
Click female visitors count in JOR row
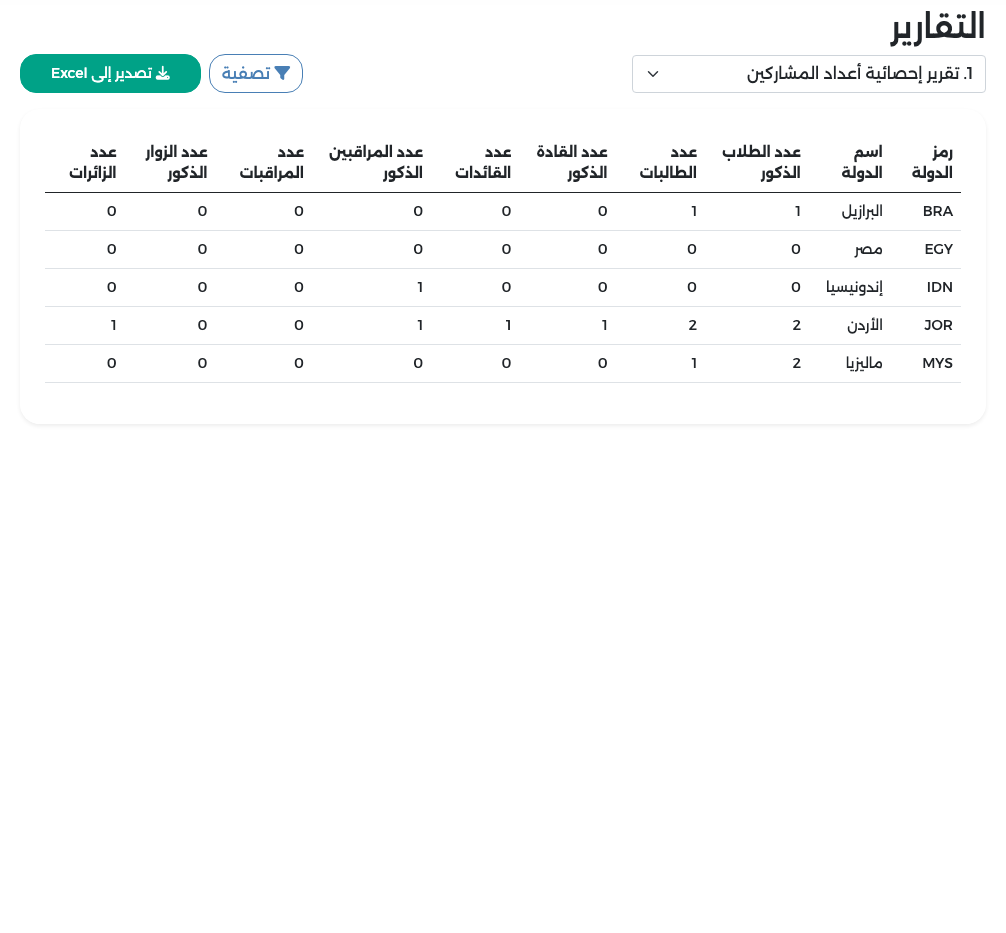point(113,325)
